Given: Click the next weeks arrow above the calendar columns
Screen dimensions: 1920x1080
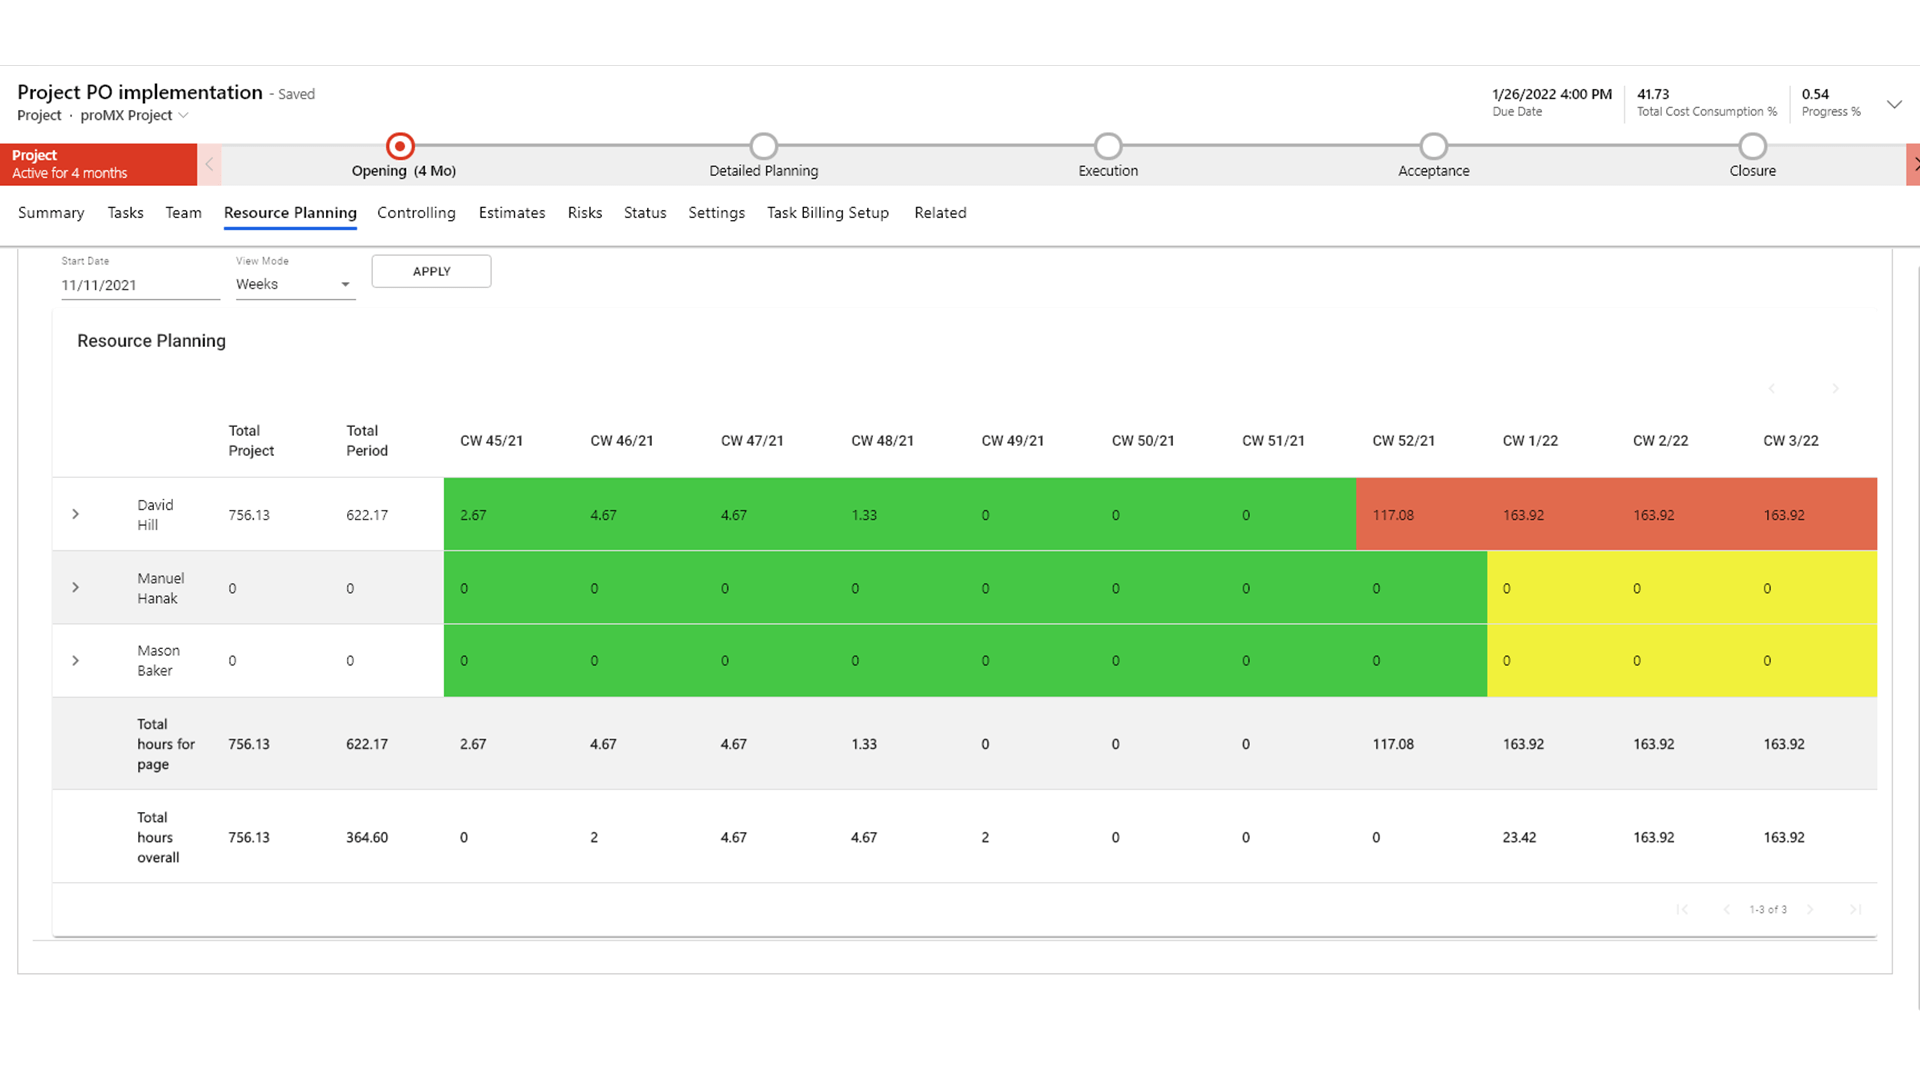Looking at the screenshot, I should coord(1836,389).
